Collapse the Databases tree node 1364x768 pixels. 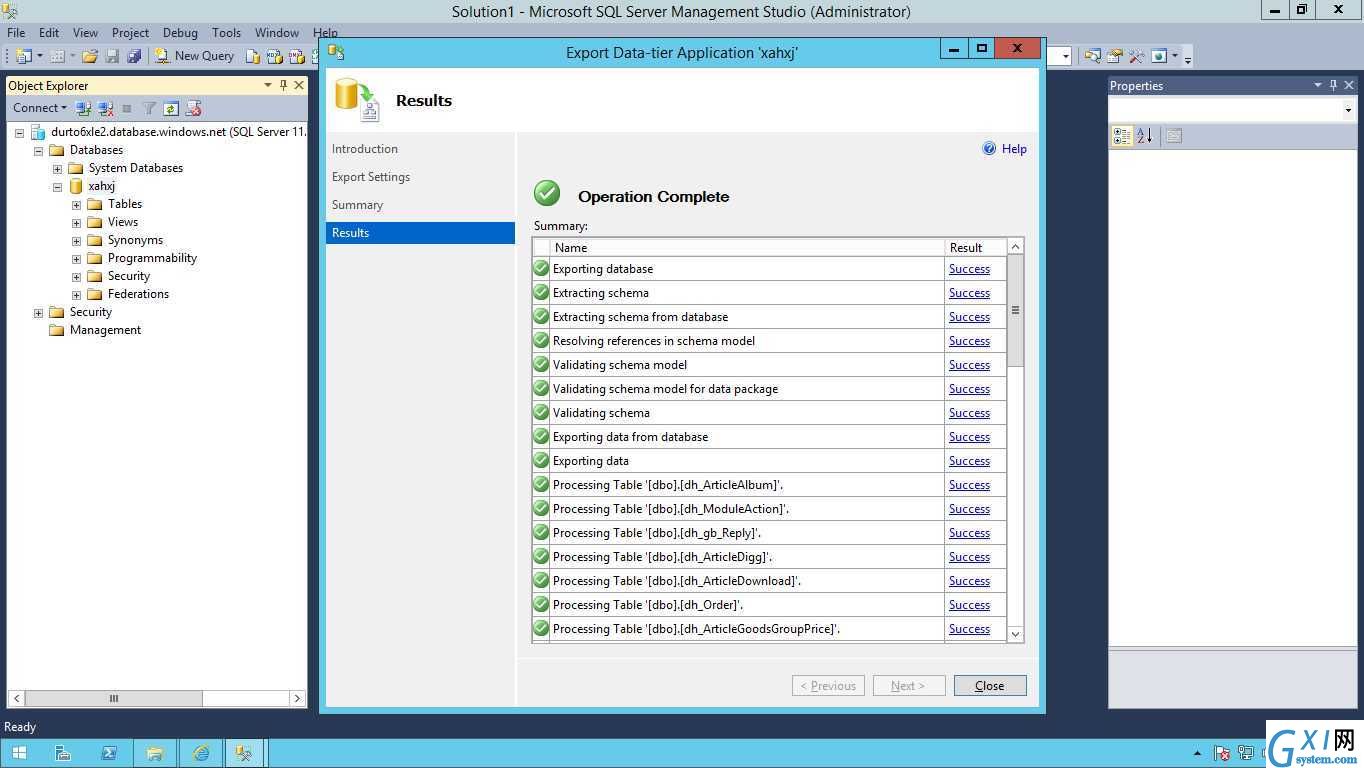click(x=39, y=150)
